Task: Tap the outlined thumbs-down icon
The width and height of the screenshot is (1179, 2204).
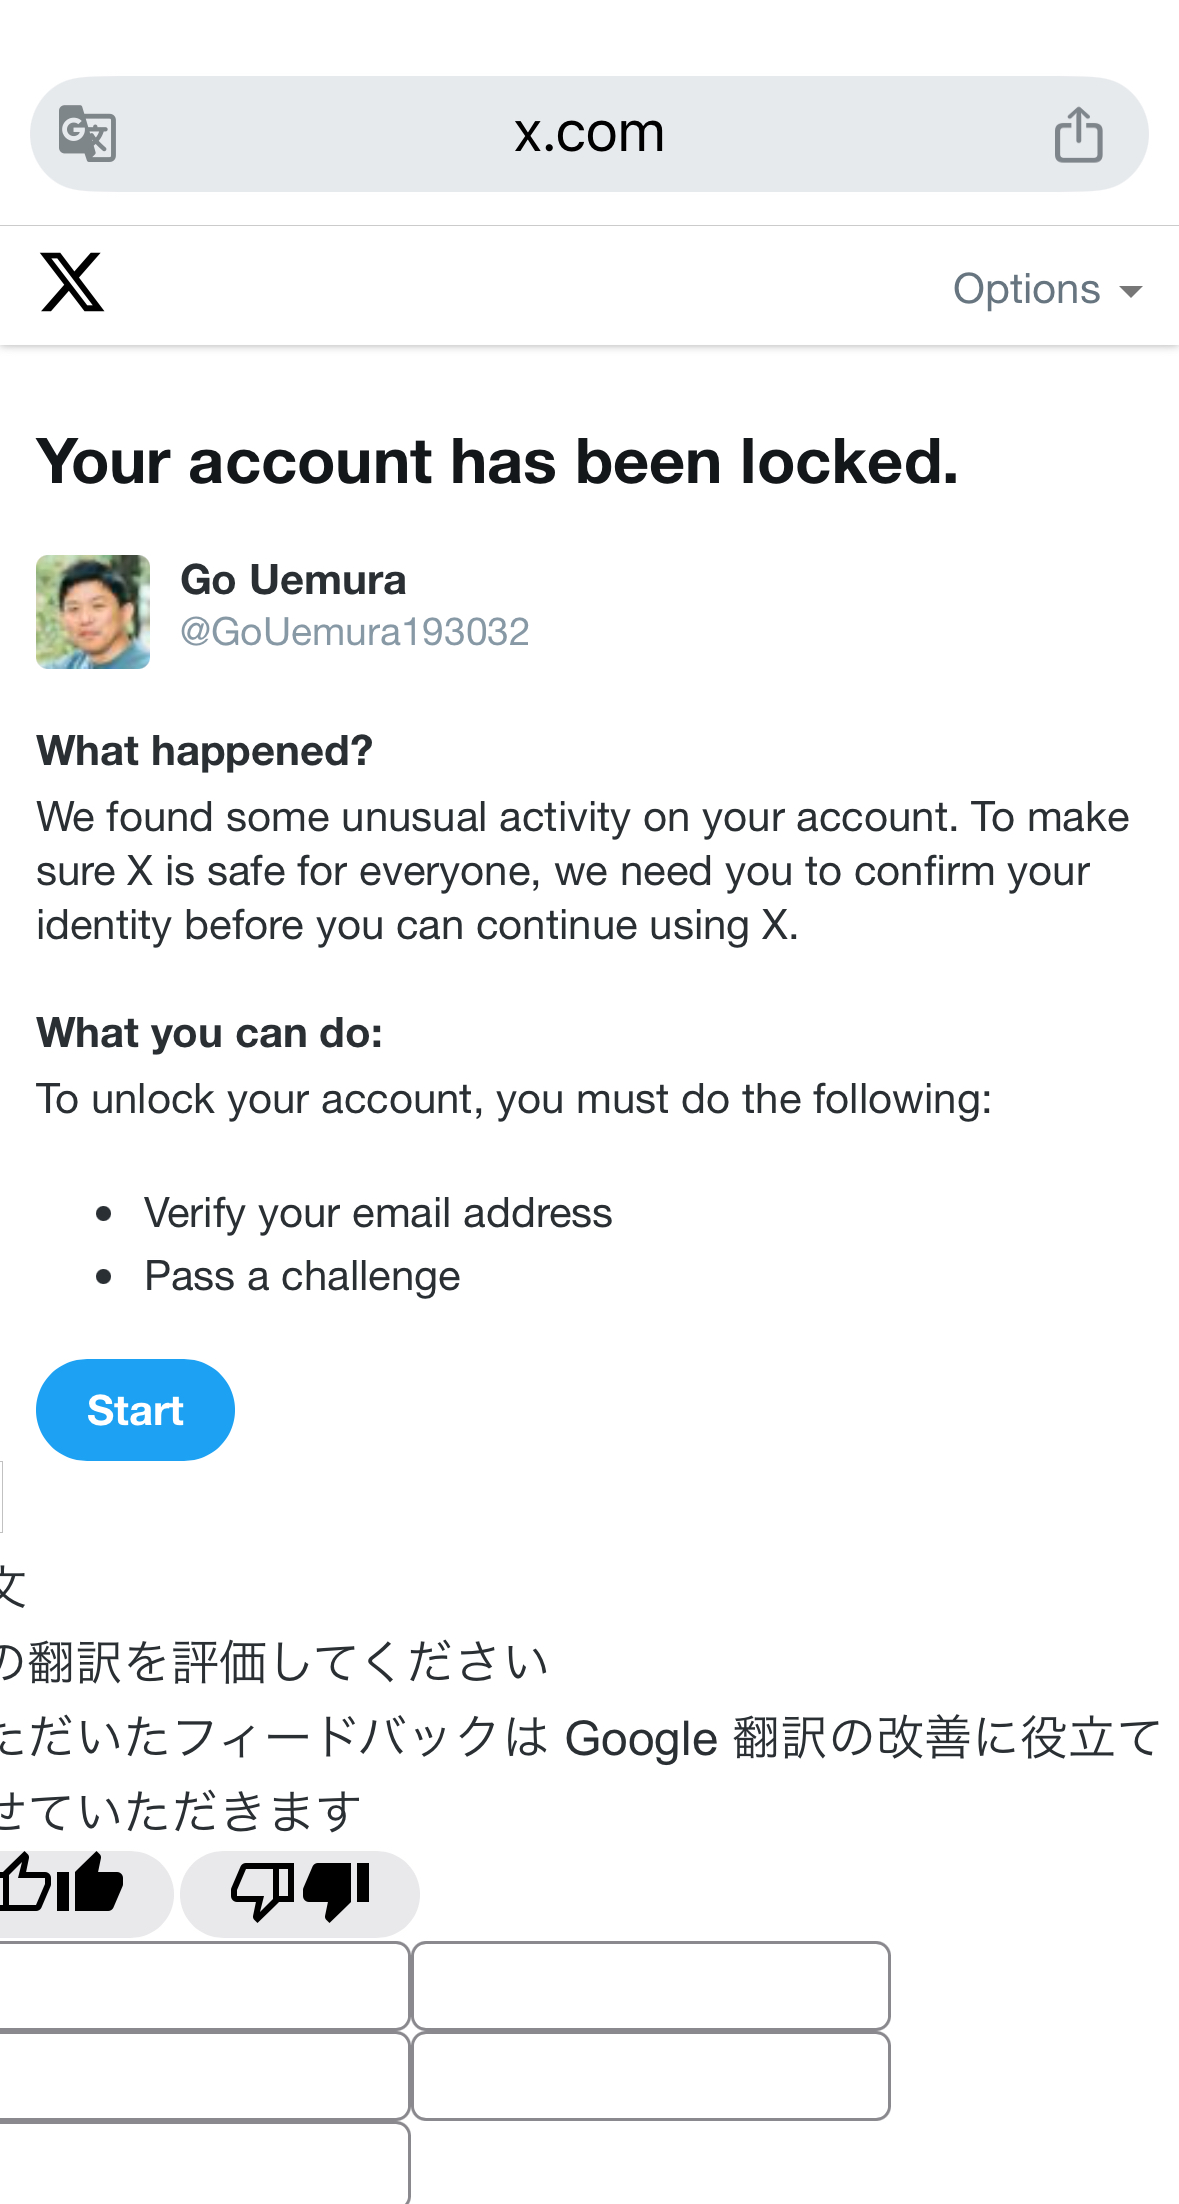Action: (x=262, y=1892)
